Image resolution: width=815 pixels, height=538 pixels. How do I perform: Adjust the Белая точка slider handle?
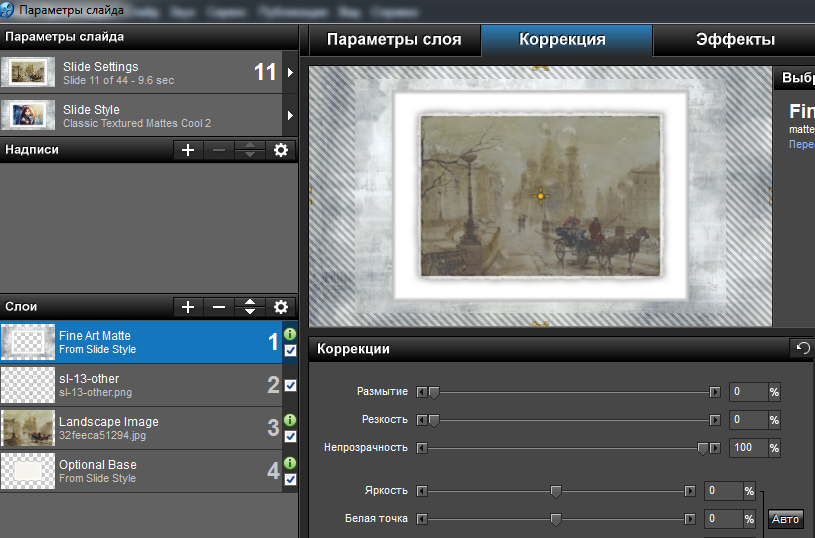556,520
